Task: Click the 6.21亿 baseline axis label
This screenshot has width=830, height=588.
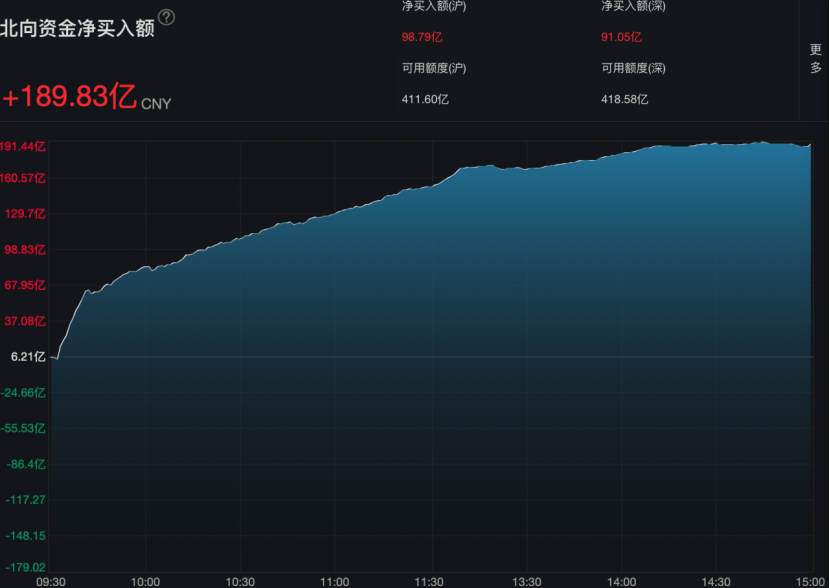Action: tap(28, 356)
